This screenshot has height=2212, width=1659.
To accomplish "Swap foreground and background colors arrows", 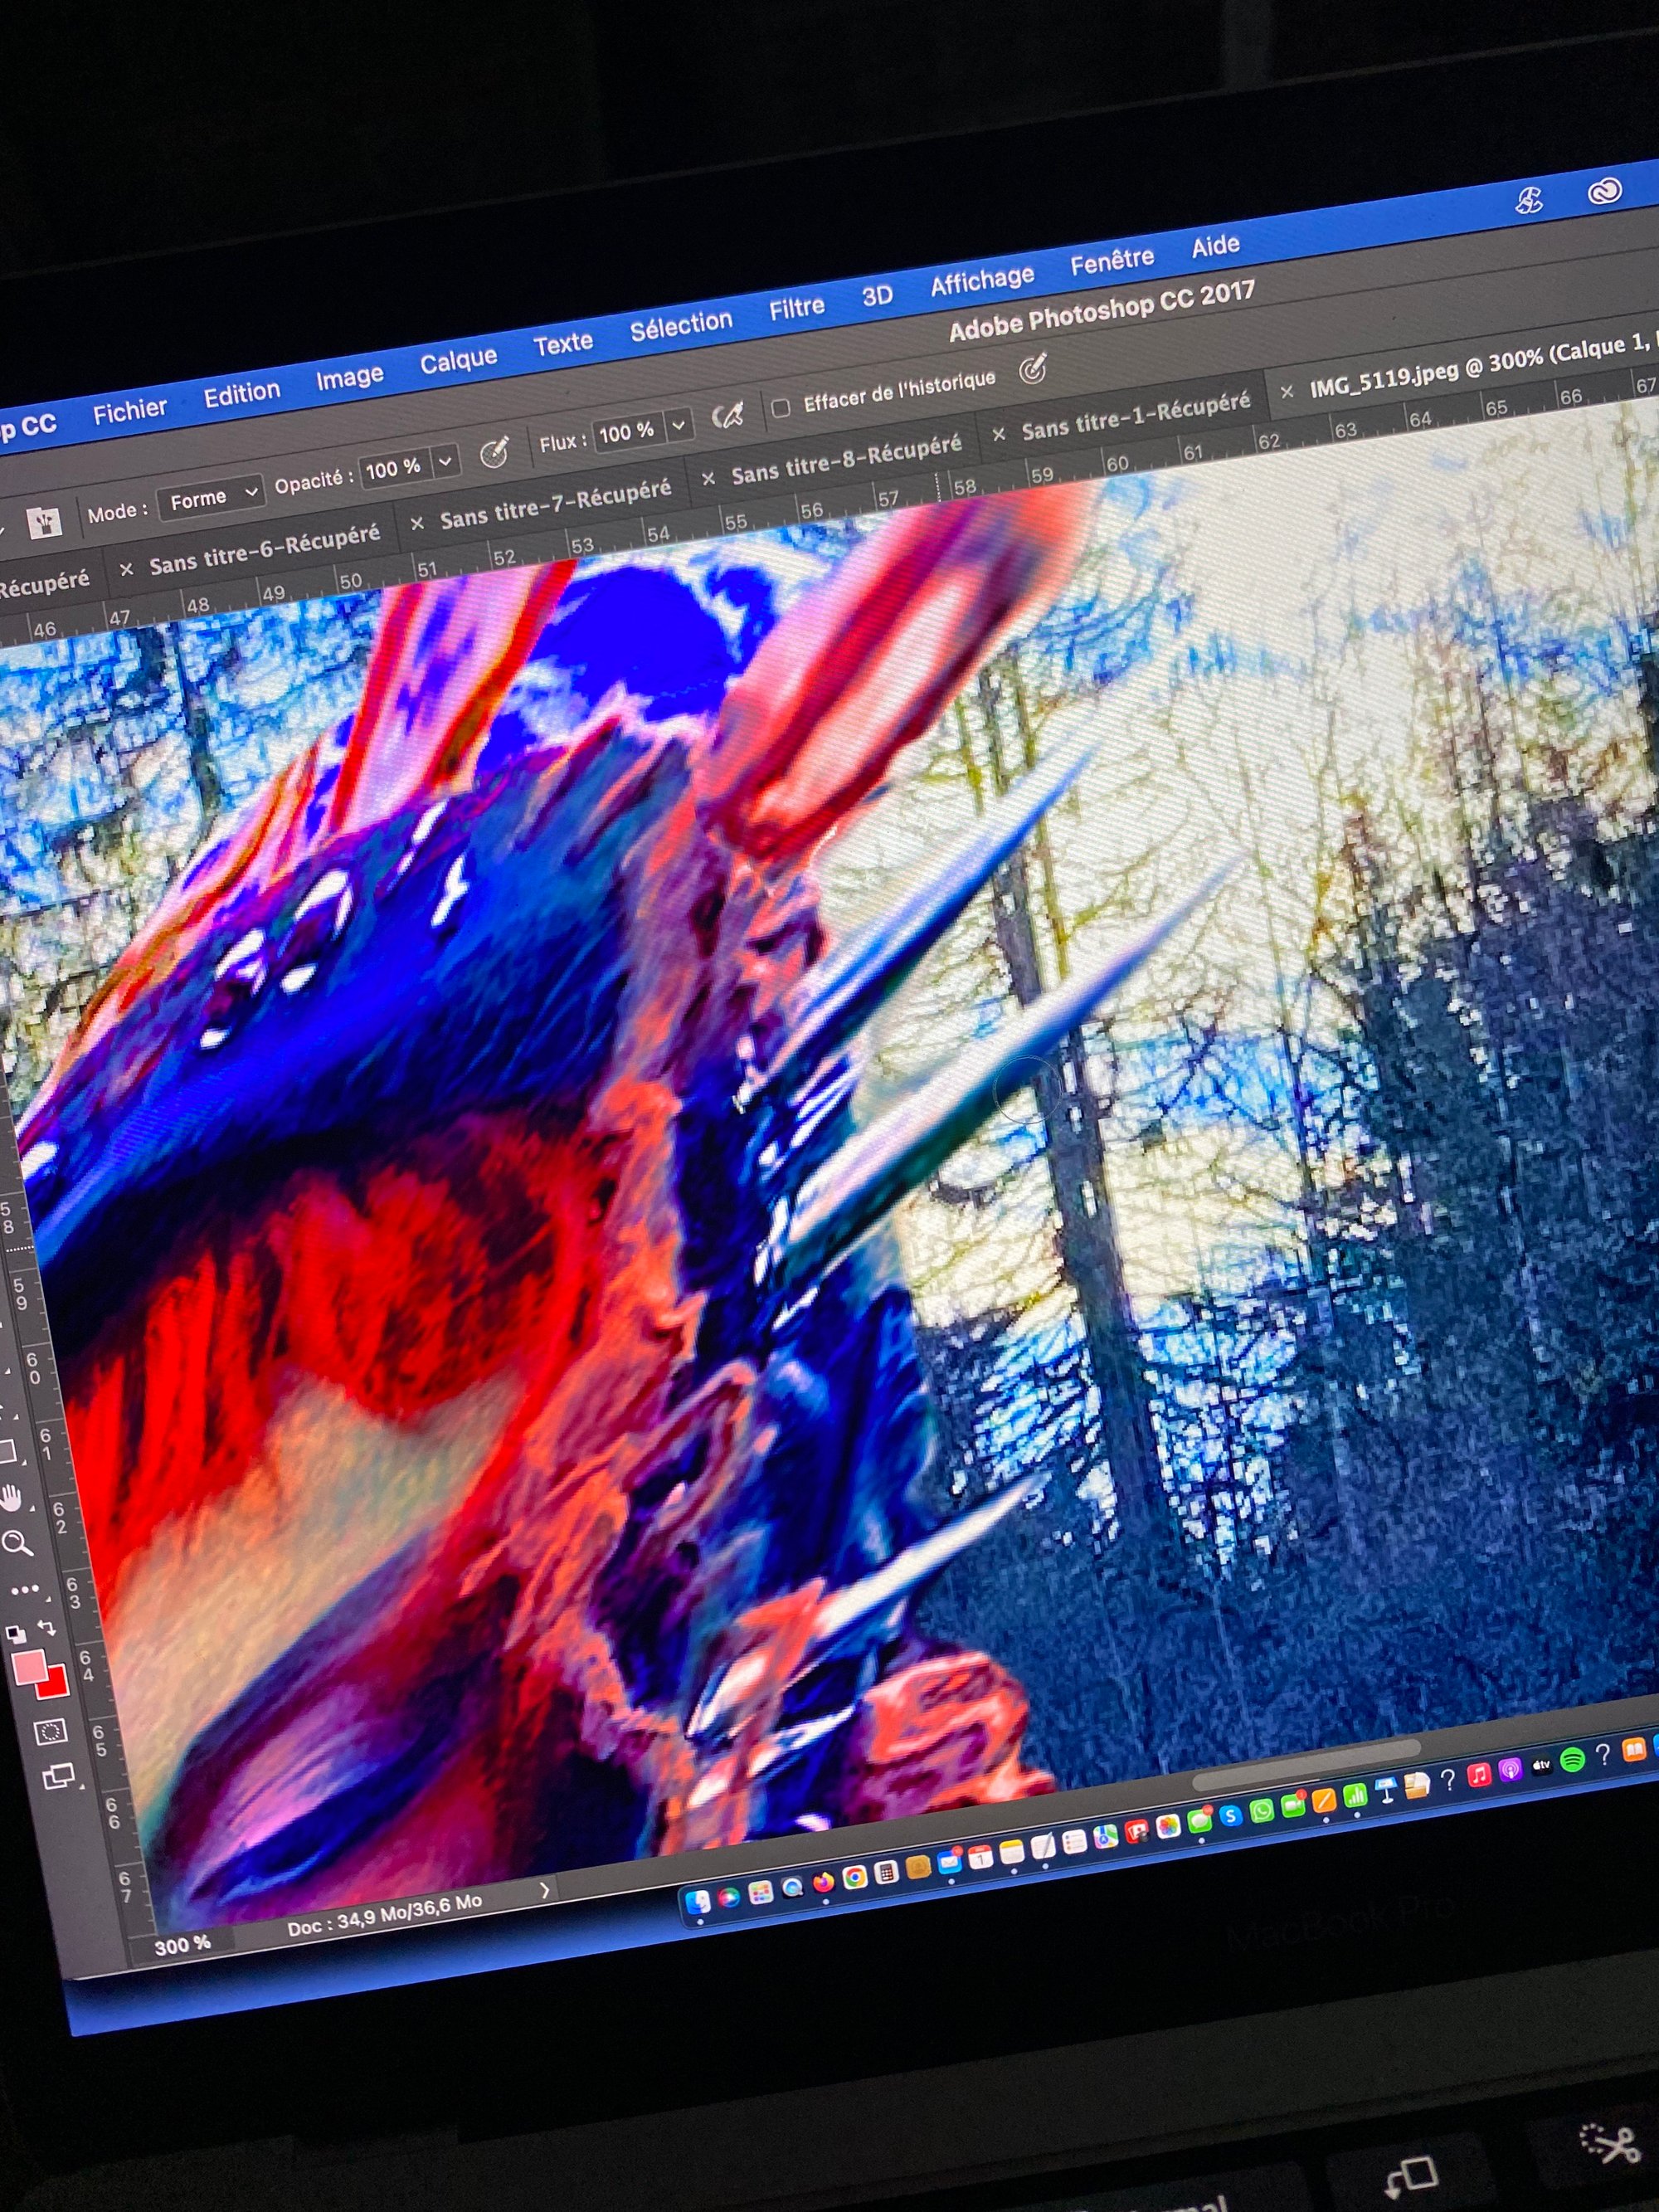I will pos(46,1627).
